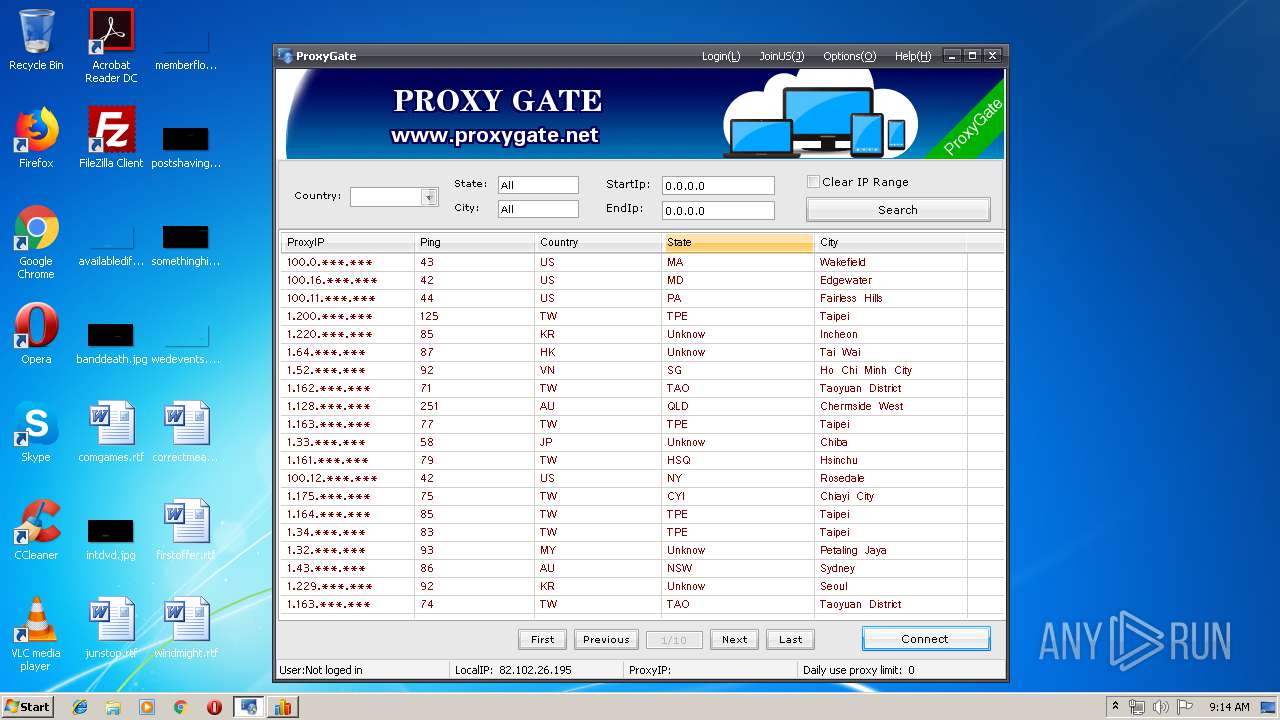Open the Login menu
The image size is (1280, 720).
point(721,56)
